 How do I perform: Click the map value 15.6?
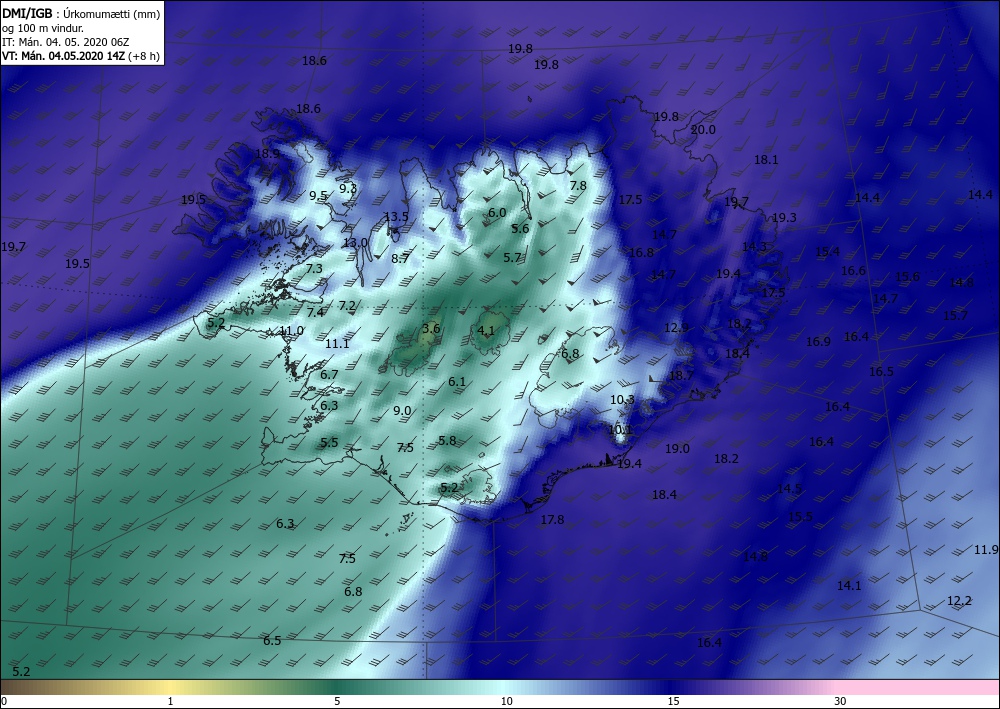click(907, 276)
